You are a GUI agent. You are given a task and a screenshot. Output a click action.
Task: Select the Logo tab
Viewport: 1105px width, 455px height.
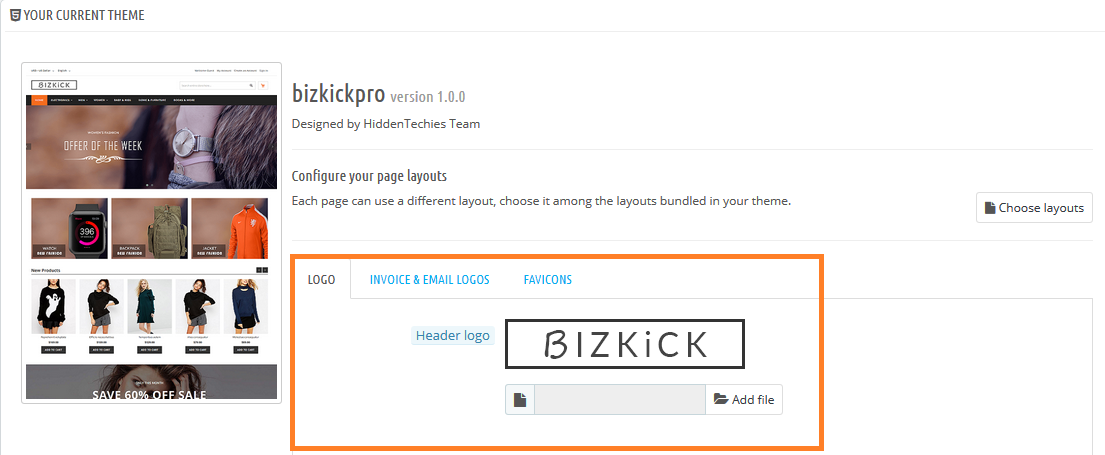click(x=321, y=280)
